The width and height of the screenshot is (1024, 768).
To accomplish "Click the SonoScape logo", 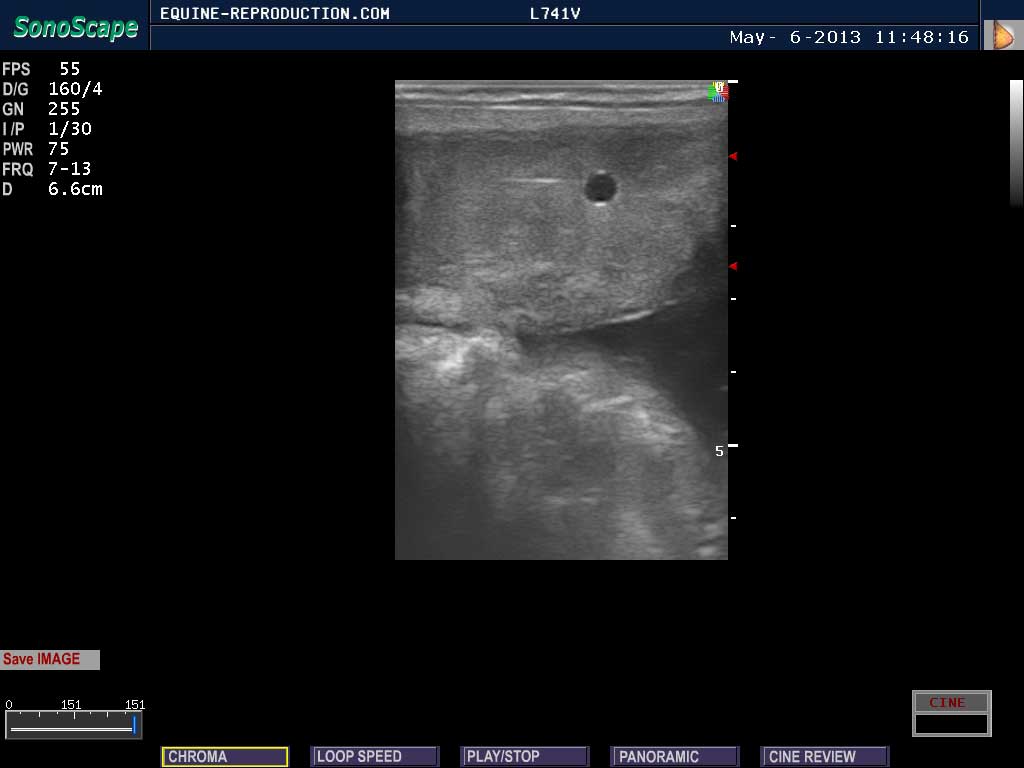I will point(74,27).
